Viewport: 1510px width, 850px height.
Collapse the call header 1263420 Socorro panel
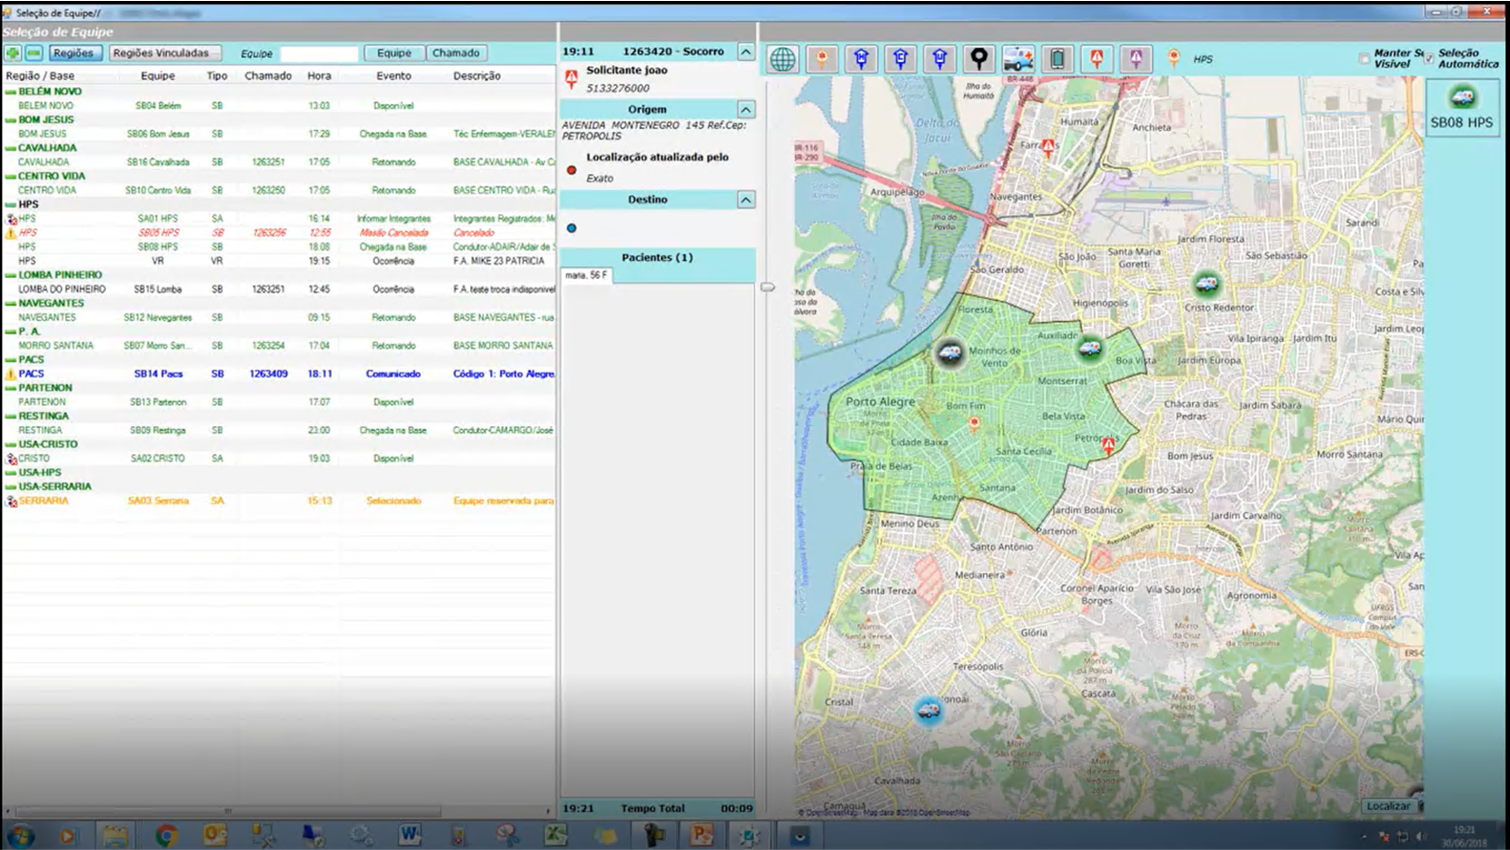tap(746, 51)
